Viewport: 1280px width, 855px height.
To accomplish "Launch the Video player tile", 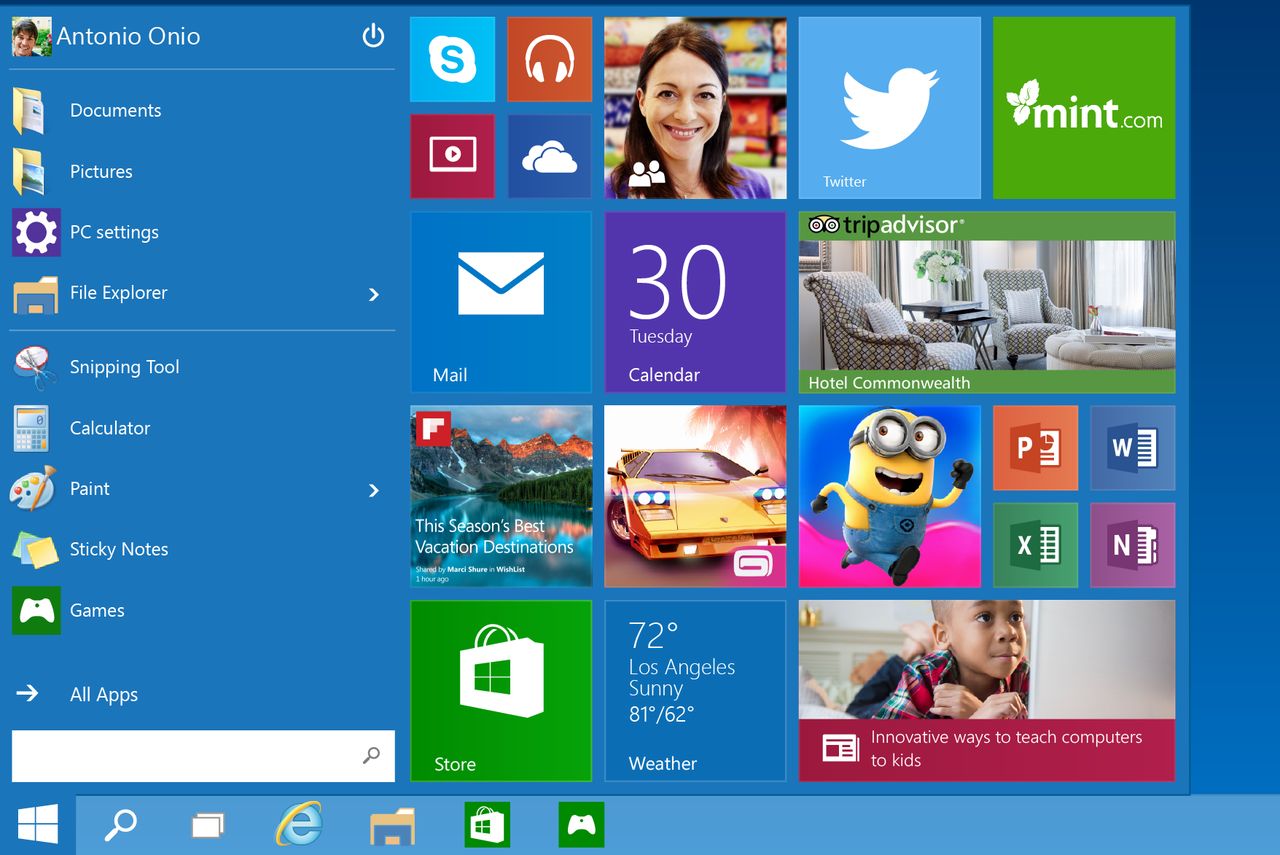I will click(452, 156).
